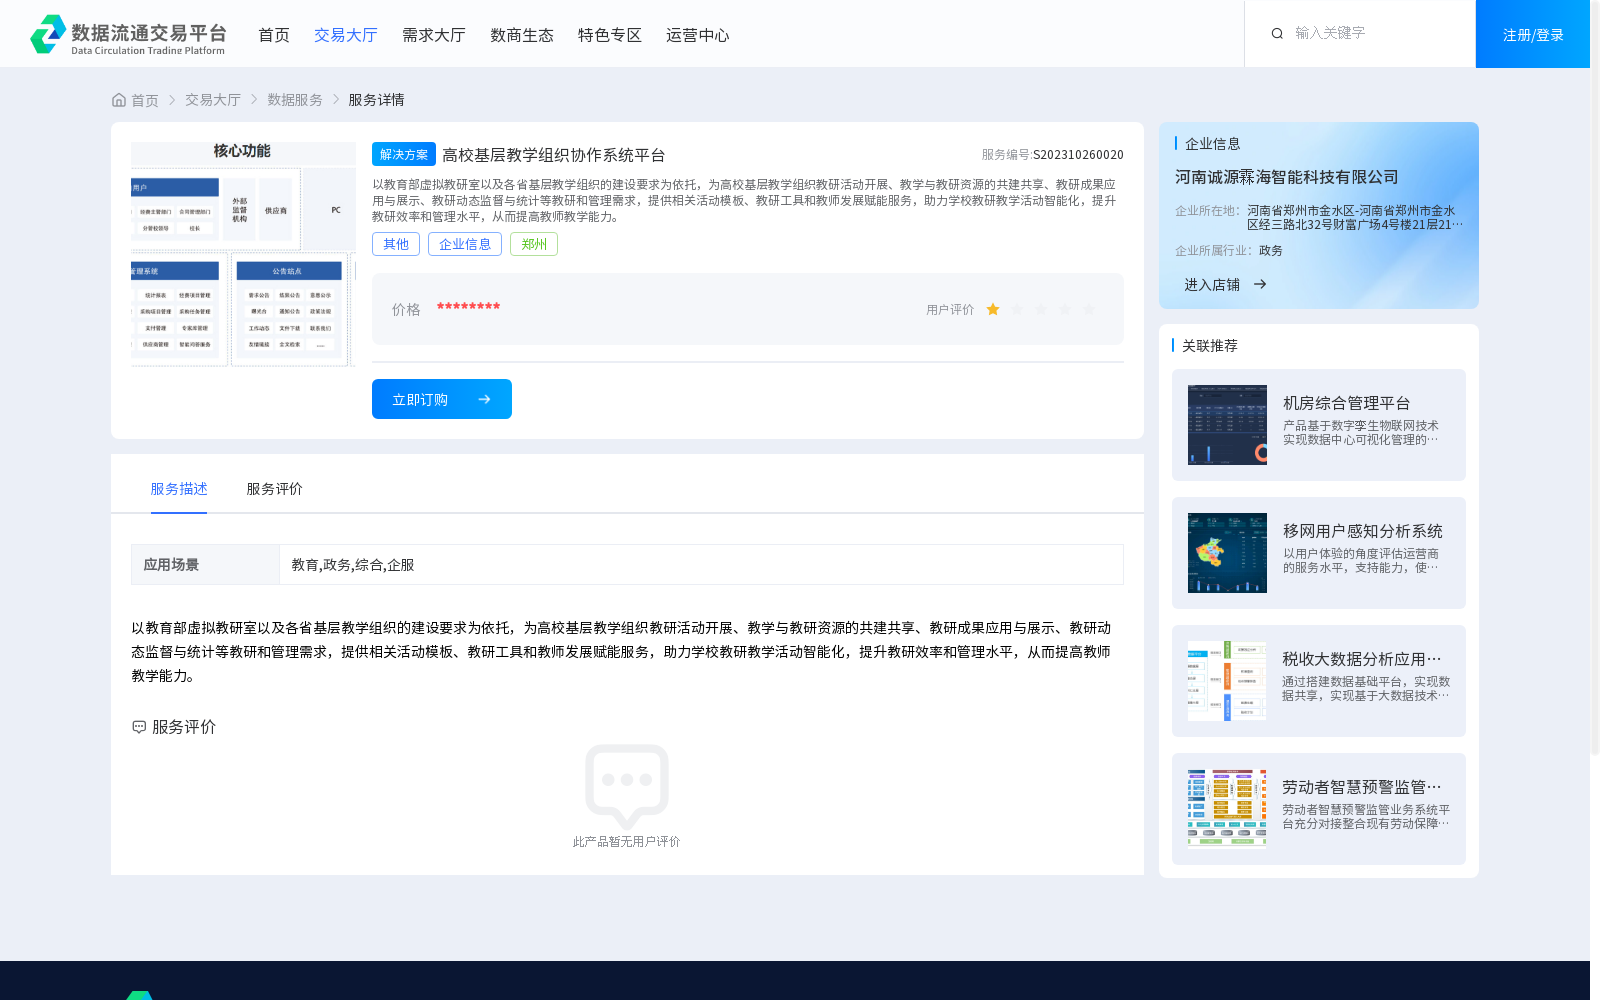Screen dimensions: 1600x1000
Task: Open 税收大数据分析应用 title
Action: (1362, 659)
